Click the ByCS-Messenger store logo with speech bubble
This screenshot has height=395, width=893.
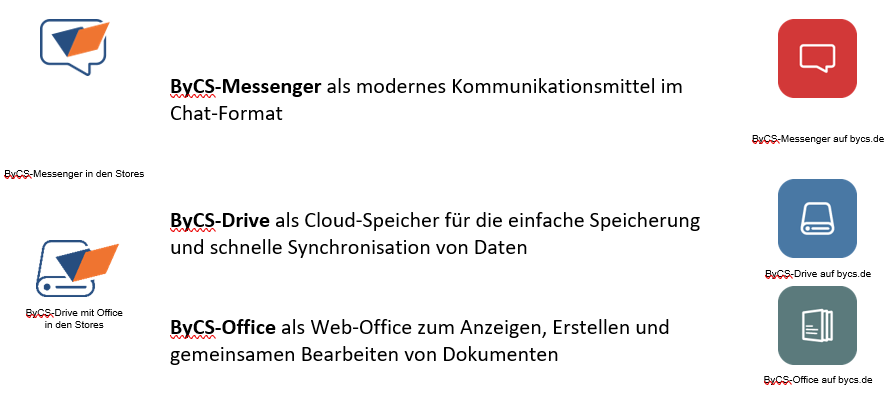pyautogui.click(x=74, y=47)
